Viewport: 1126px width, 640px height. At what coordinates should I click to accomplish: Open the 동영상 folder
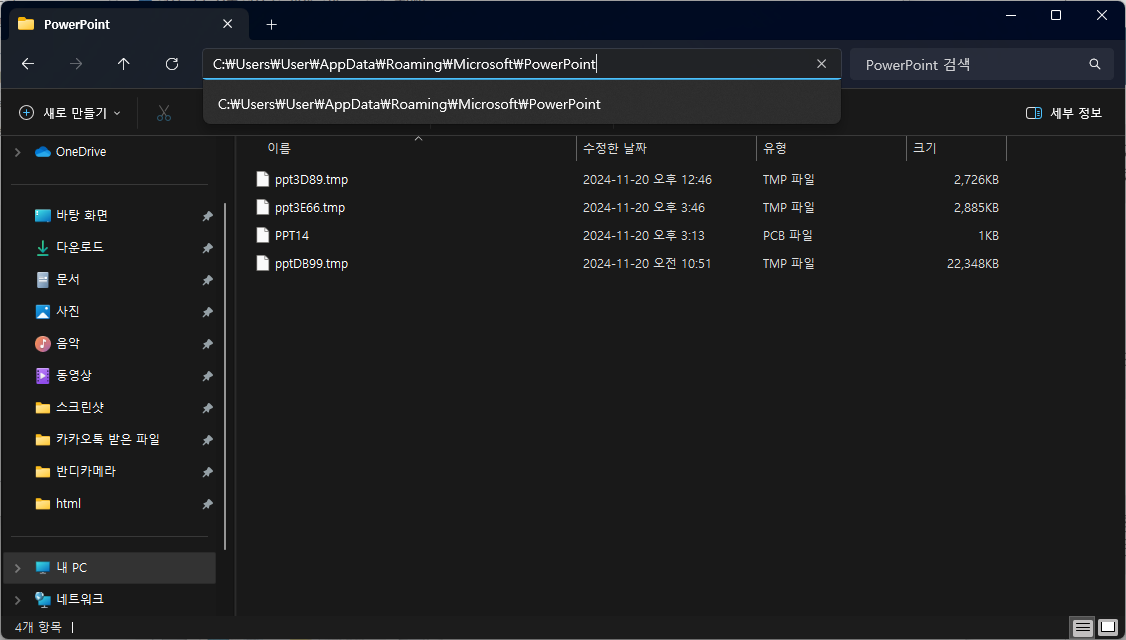74,375
